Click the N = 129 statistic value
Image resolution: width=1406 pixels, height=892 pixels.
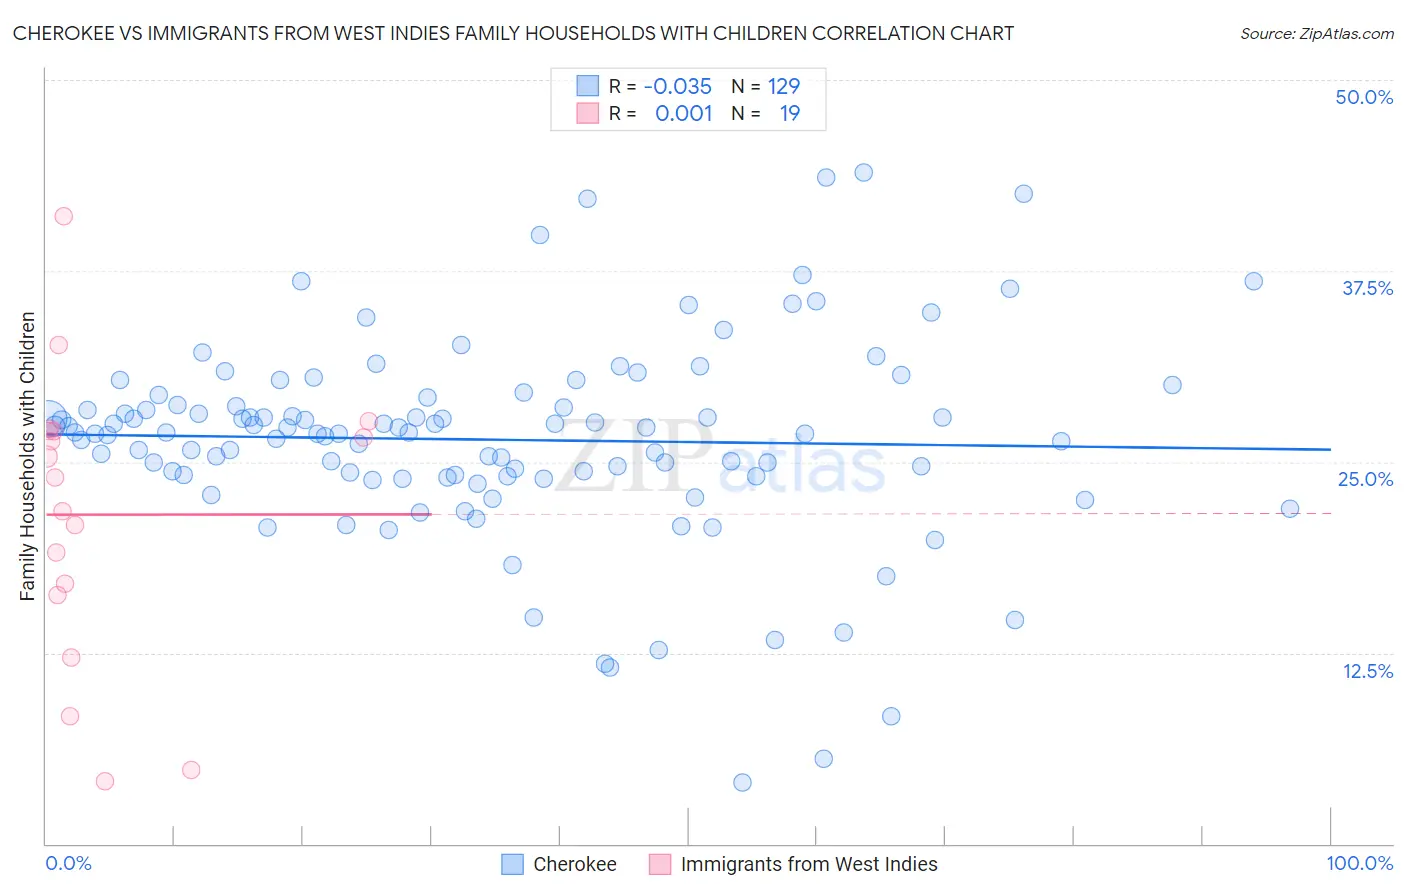[766, 86]
